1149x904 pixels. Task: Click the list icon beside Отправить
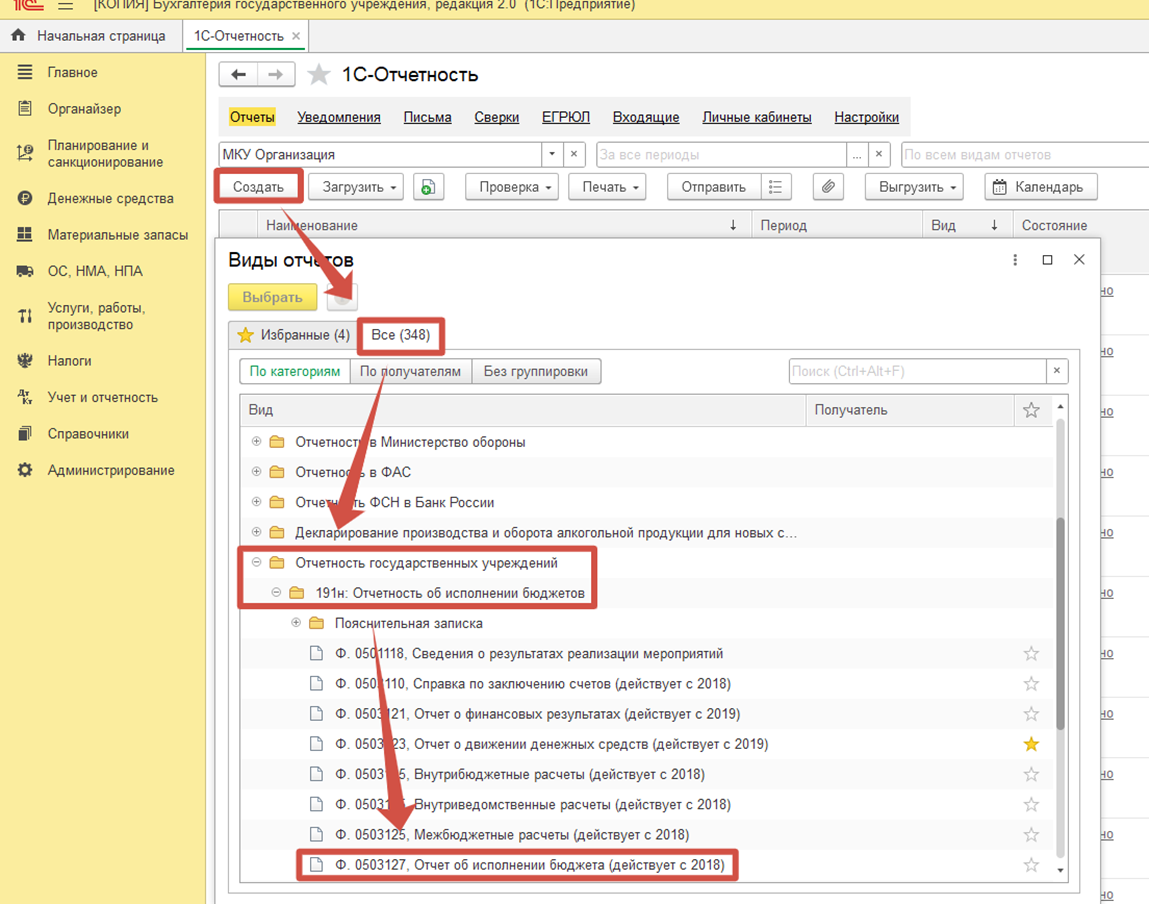(775, 187)
